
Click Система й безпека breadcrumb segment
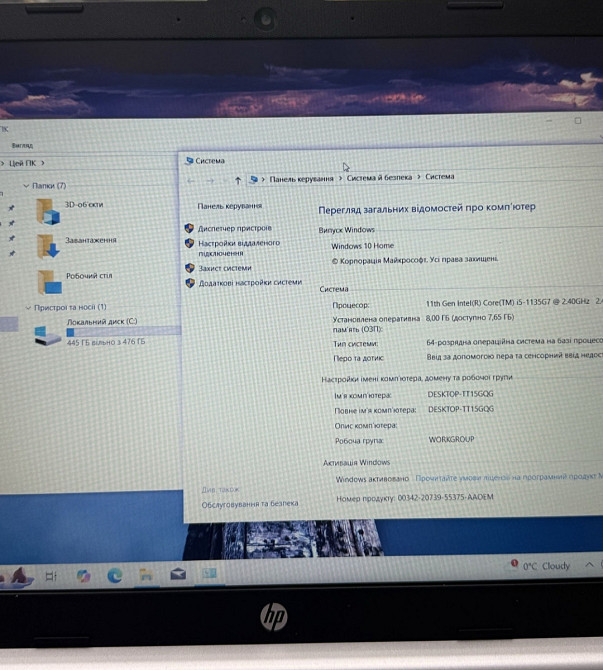[x=379, y=177]
